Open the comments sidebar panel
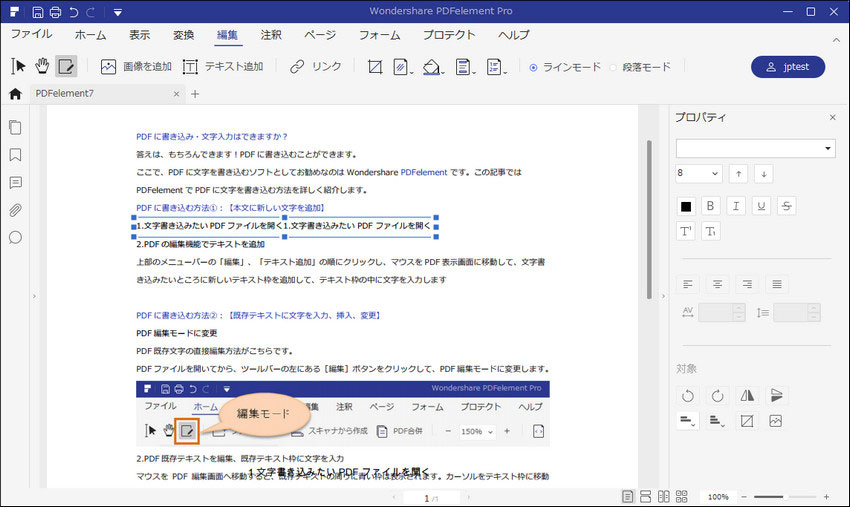The width and height of the screenshot is (850, 507). [x=15, y=183]
